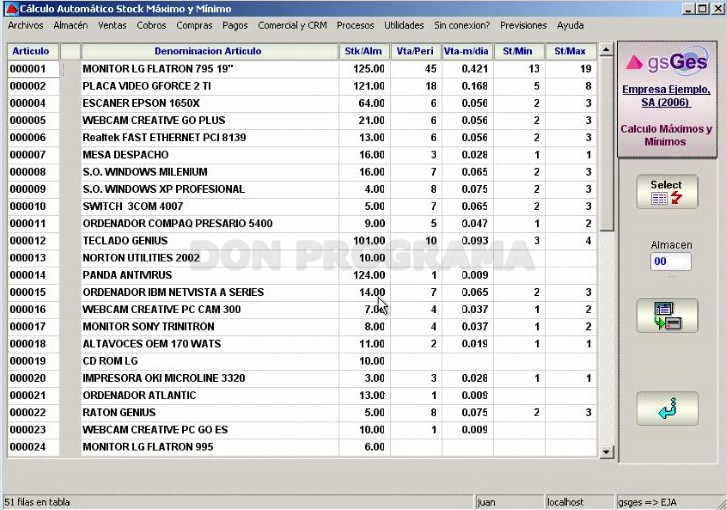Click the scrollbar up arrow

[x=606, y=50]
